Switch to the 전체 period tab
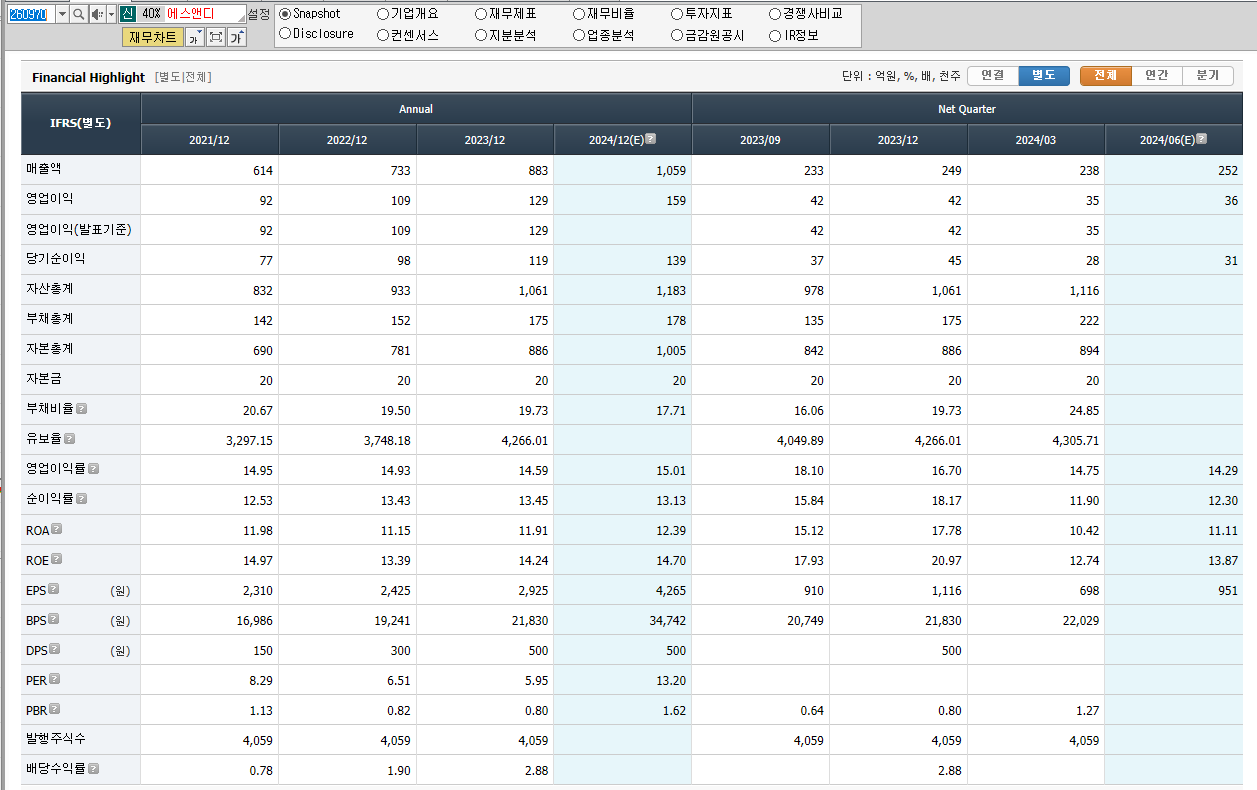The width and height of the screenshot is (1257, 790). [1106, 76]
